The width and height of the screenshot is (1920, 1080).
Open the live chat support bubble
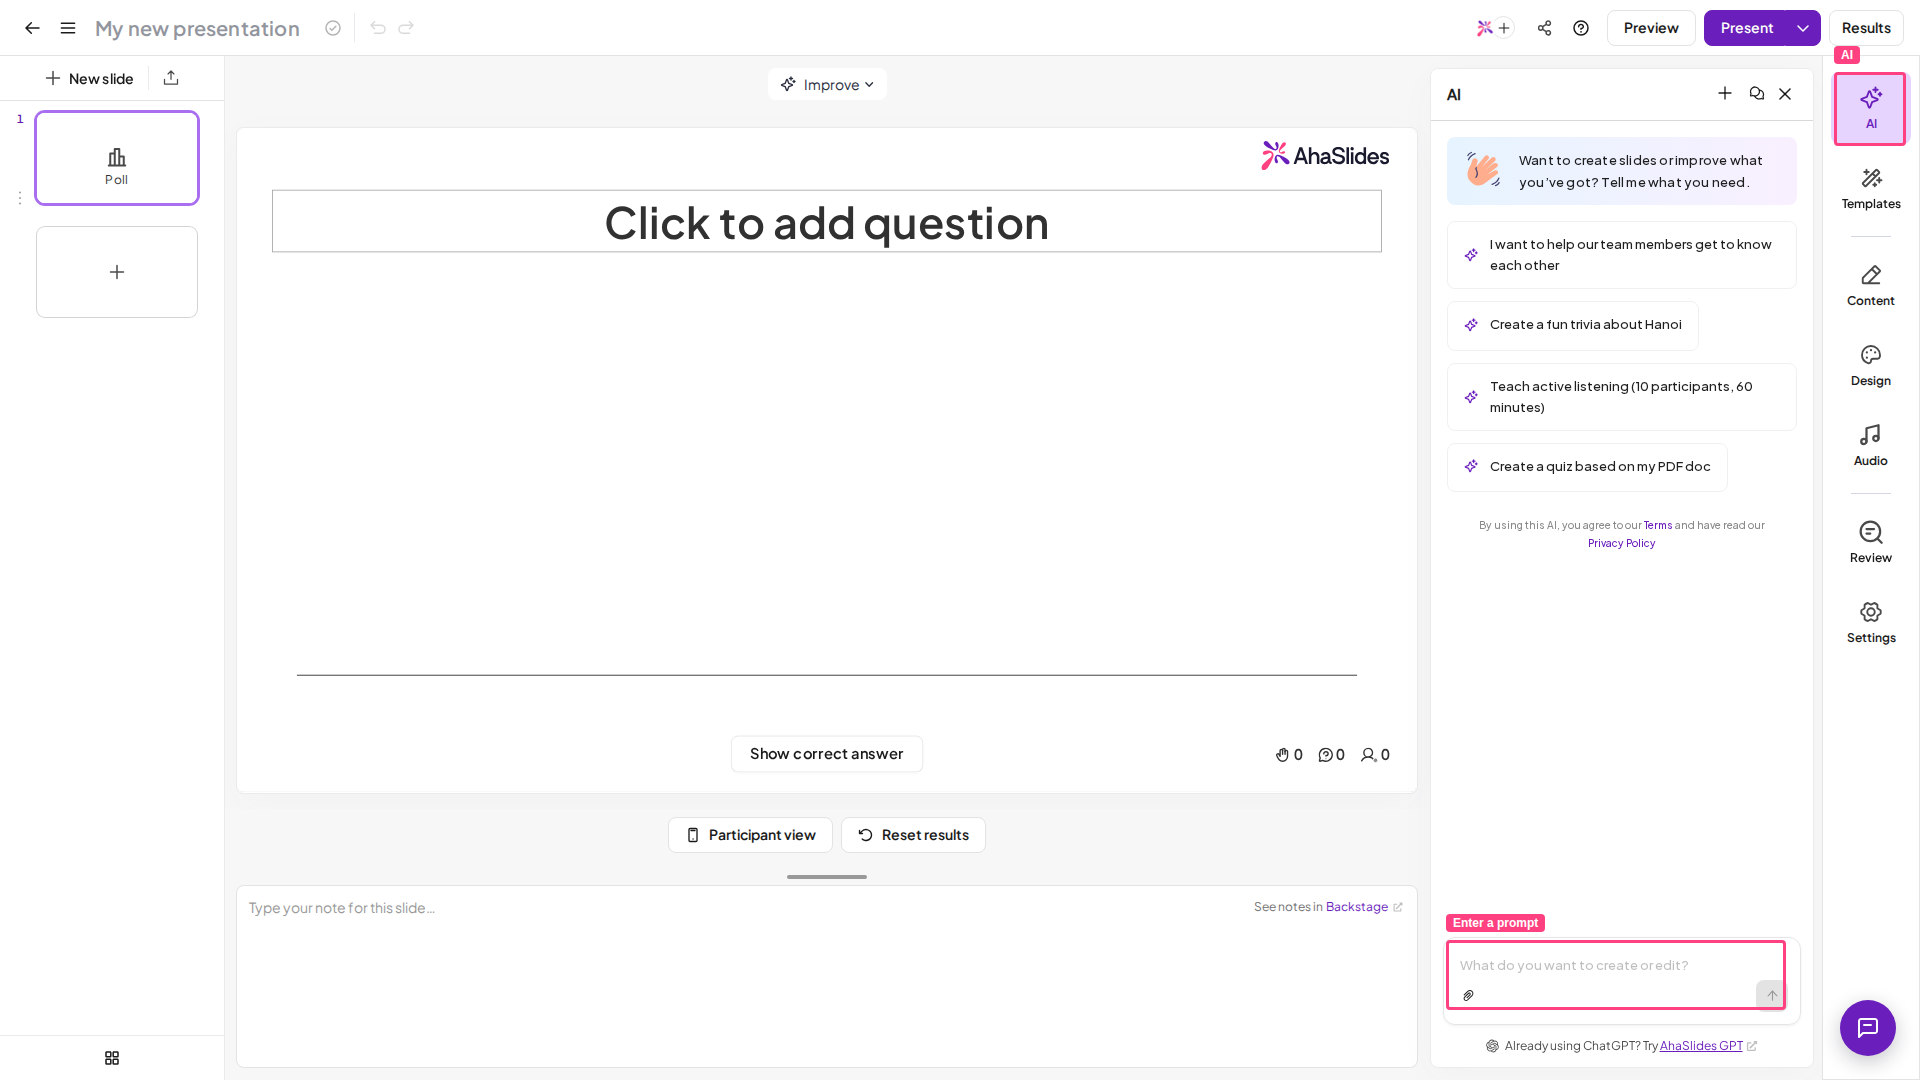1868,1028
